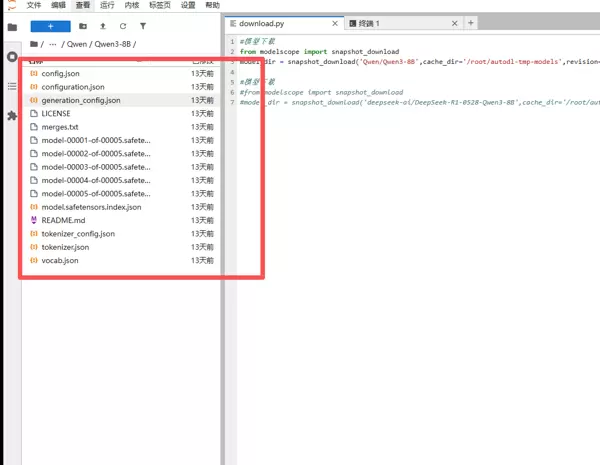Open the 设置 menu
Image resolution: width=600 pixels, height=465 pixels.
click(188, 5)
